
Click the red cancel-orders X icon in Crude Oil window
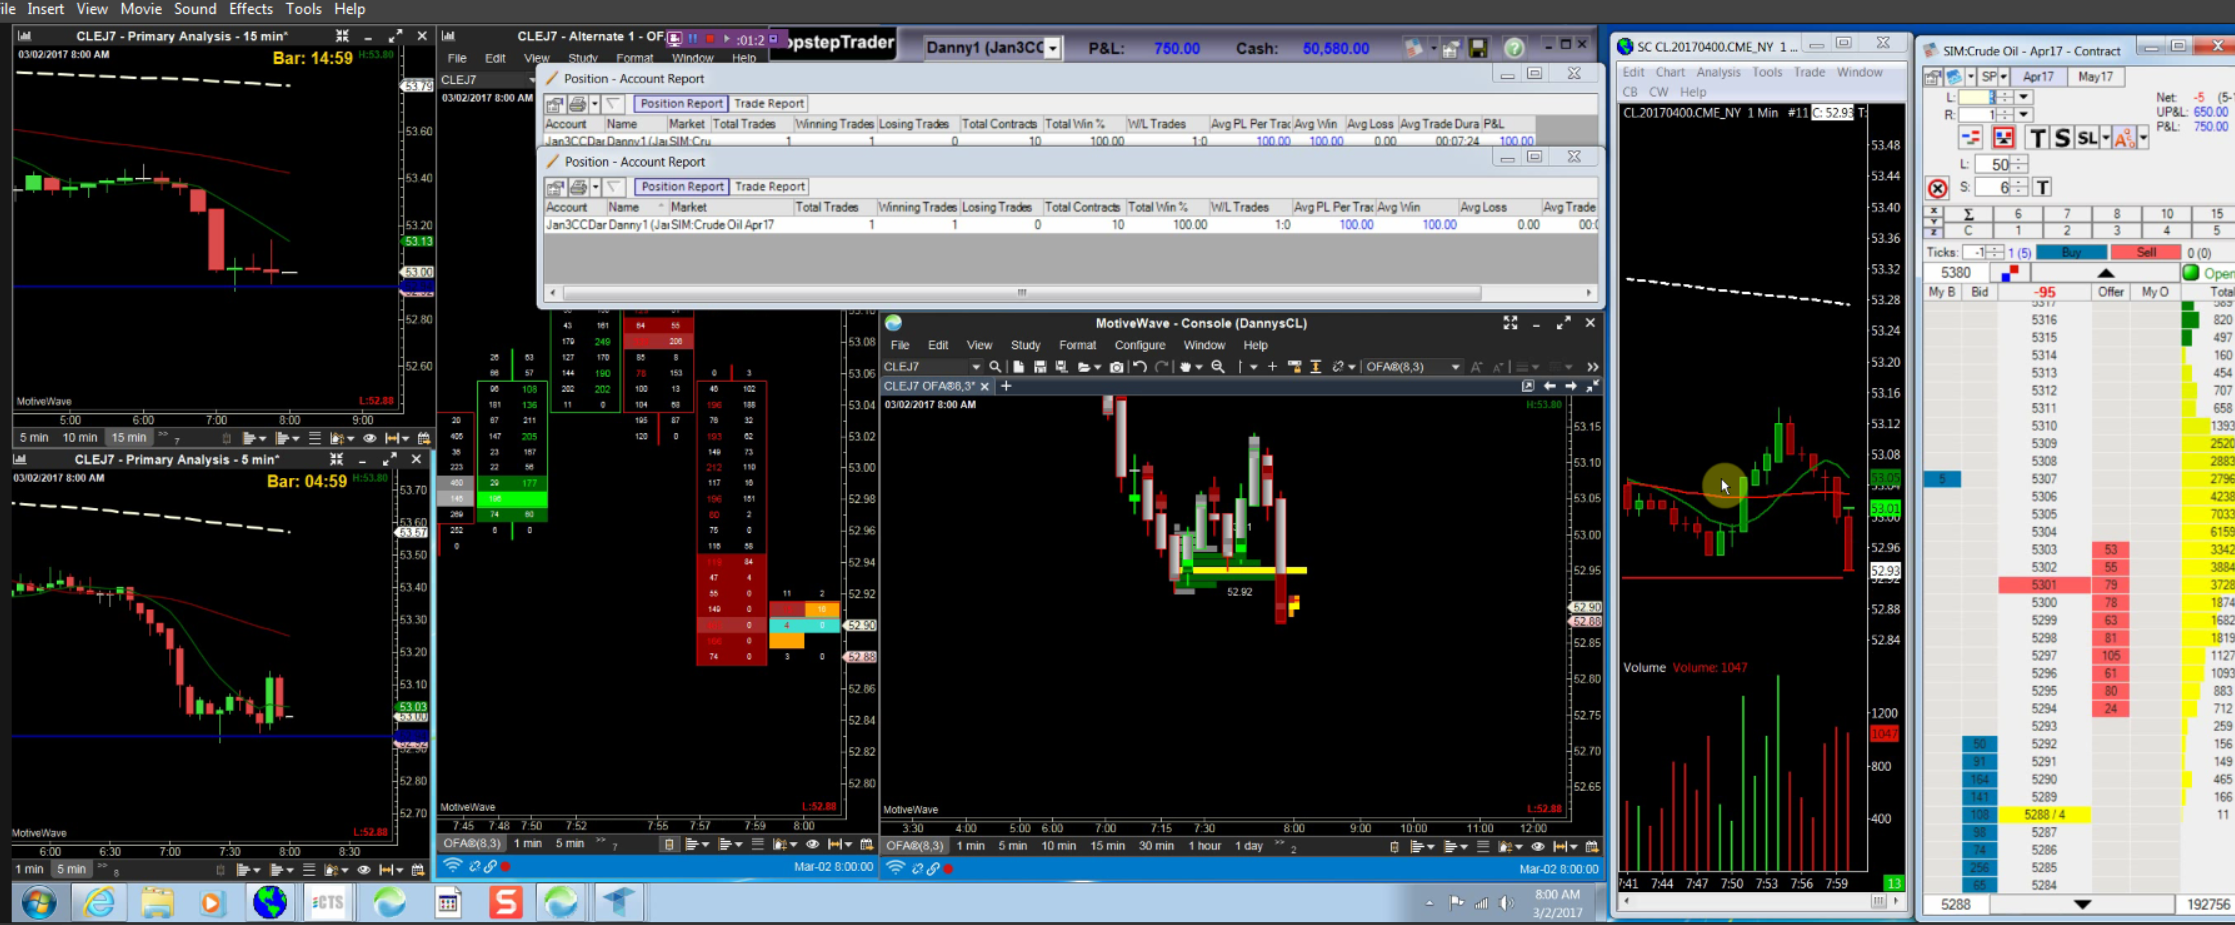pos(1937,188)
